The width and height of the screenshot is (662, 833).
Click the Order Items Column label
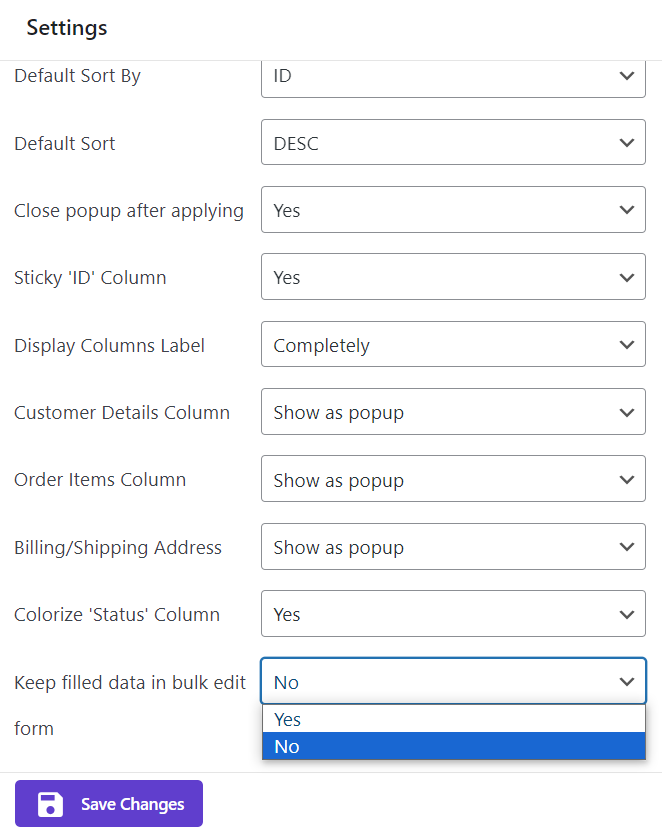click(x=100, y=480)
